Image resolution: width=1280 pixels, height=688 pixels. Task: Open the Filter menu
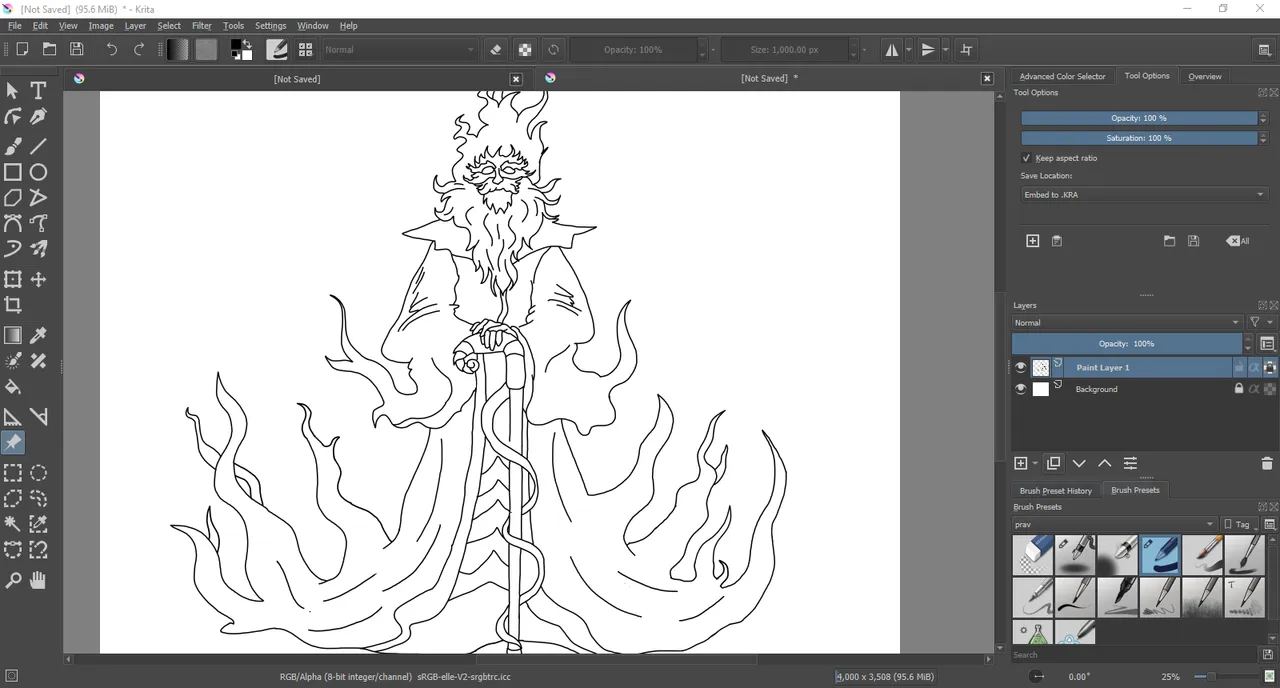201,26
